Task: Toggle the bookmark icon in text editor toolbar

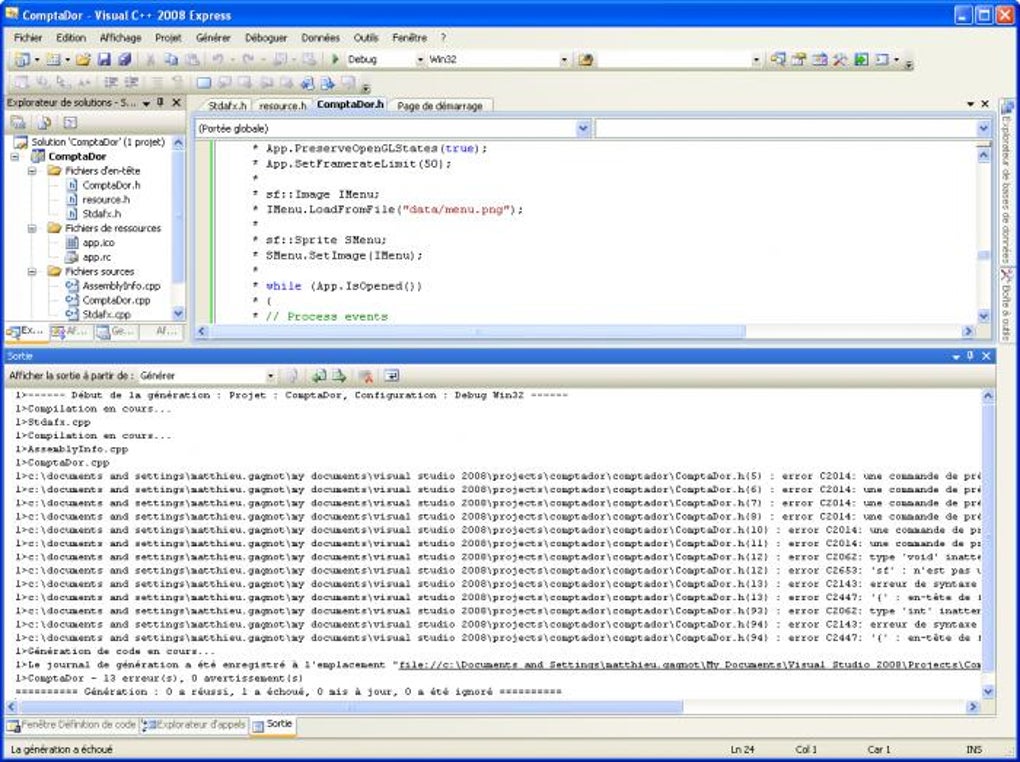Action: click(204, 83)
